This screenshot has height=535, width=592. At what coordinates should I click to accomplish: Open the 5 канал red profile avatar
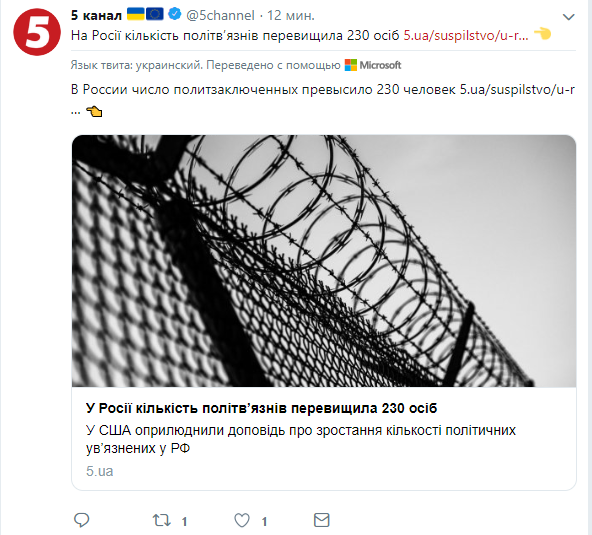point(37,32)
